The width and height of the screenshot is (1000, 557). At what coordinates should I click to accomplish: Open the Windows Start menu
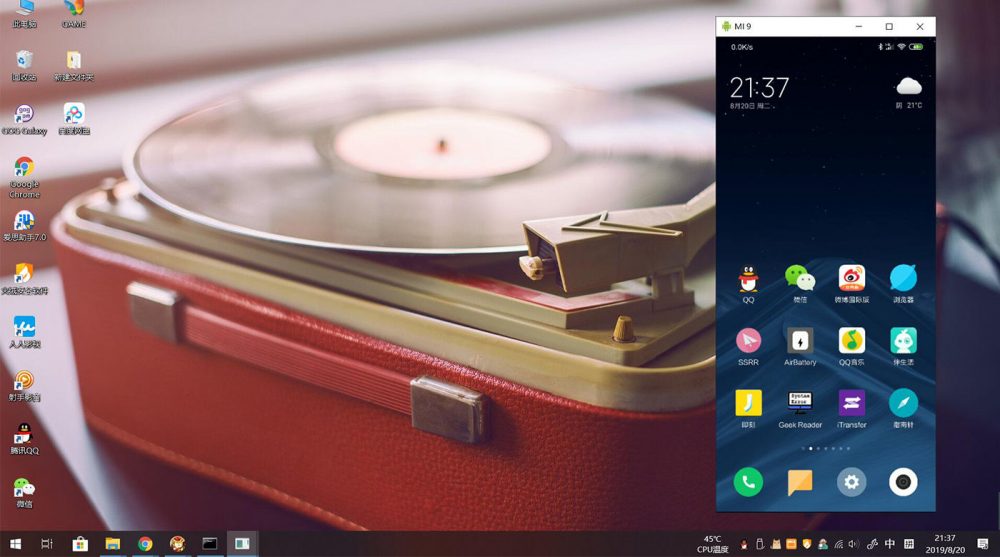[x=15, y=544]
